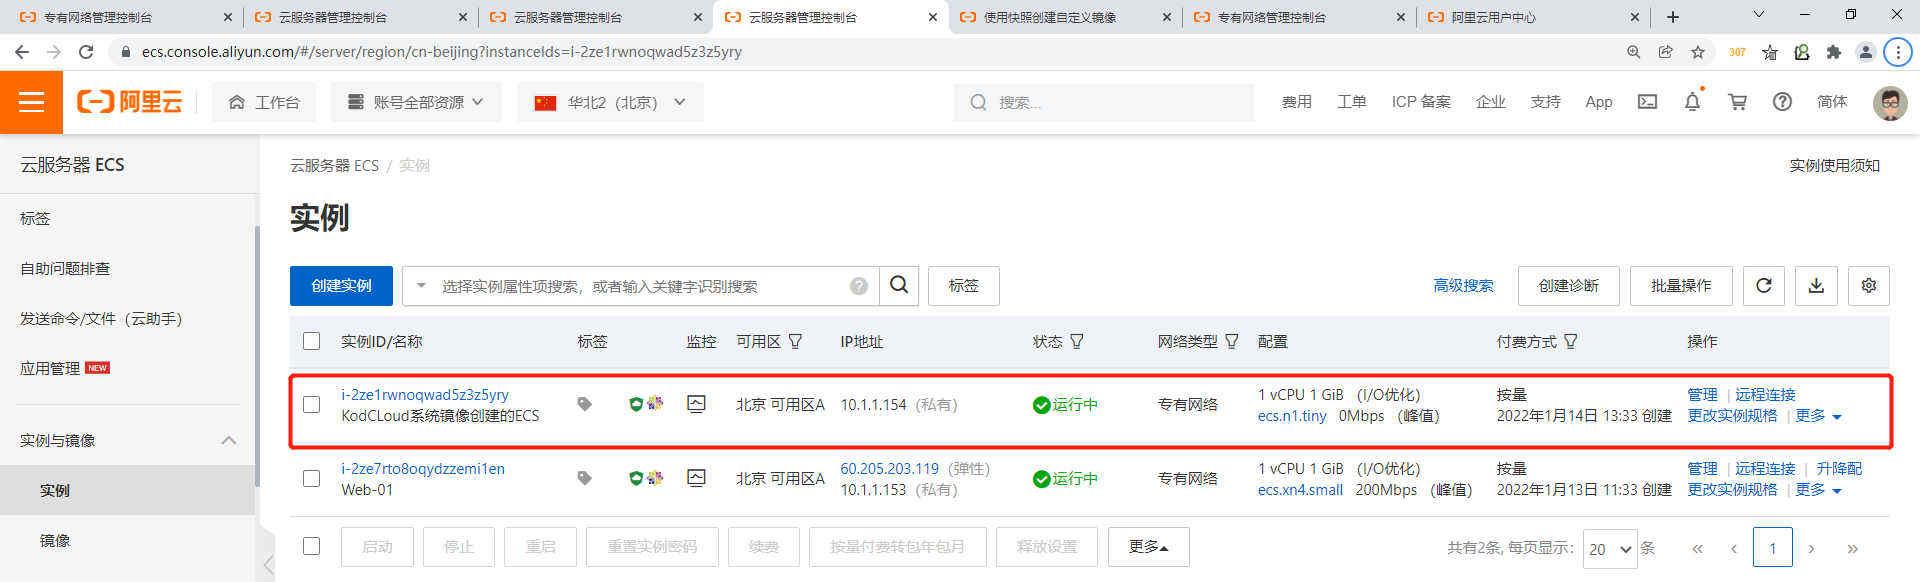1920x582 pixels.
Task: Open column settings gear icon
Action: 1868,286
